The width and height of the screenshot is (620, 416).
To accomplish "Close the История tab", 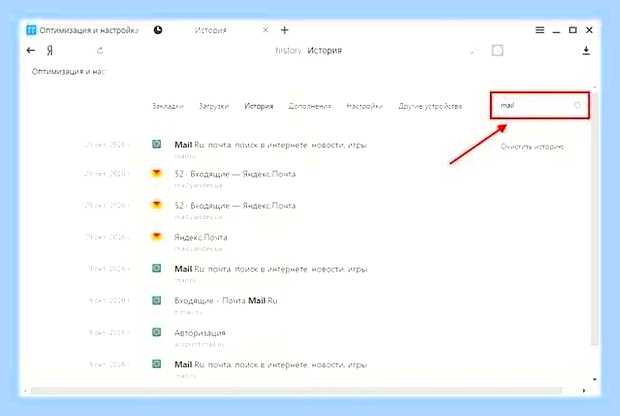I will (266, 30).
